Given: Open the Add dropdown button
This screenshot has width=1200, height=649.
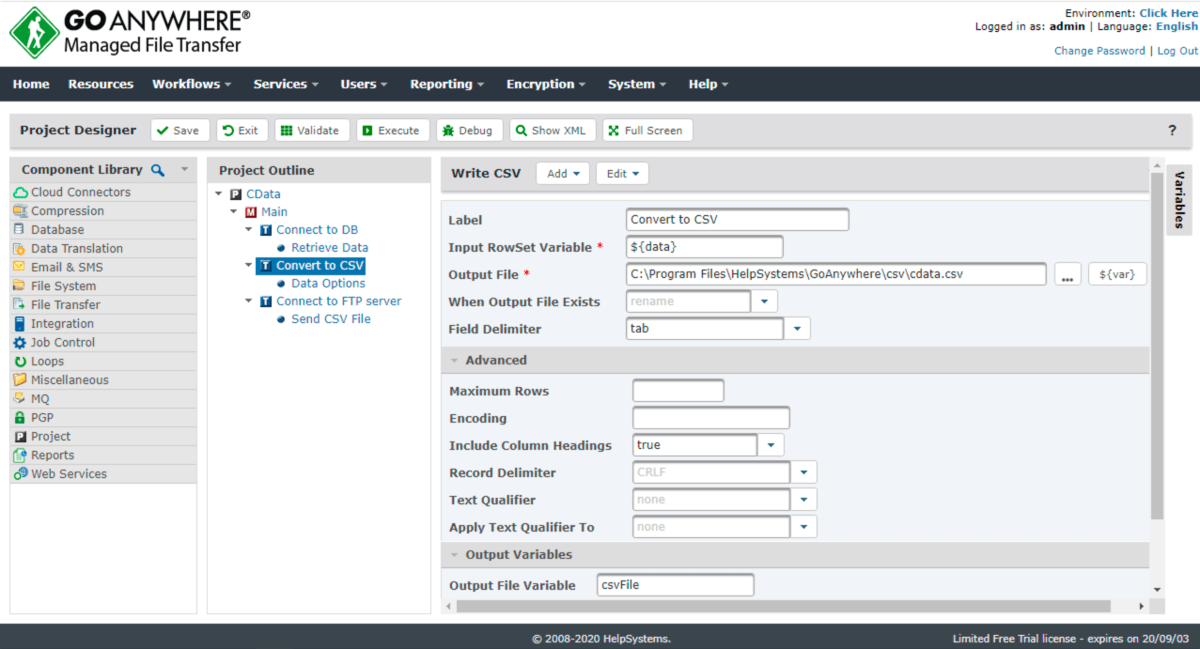Looking at the screenshot, I should tap(563, 174).
